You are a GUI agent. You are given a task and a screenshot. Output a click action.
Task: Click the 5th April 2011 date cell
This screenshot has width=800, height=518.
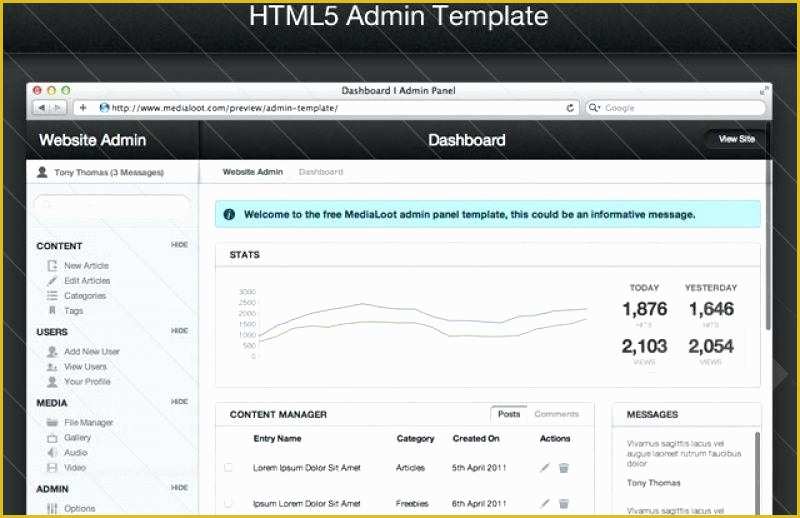(x=479, y=467)
